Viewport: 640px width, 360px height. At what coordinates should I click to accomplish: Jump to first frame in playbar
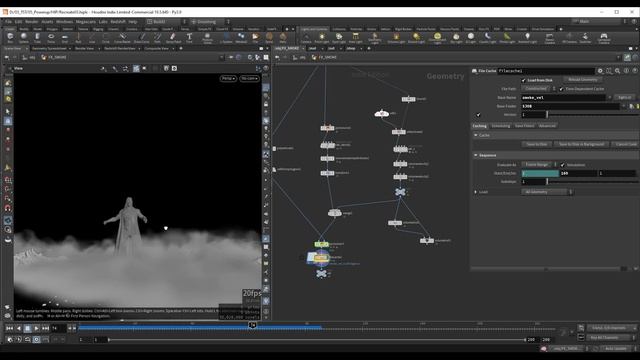(x=9, y=328)
